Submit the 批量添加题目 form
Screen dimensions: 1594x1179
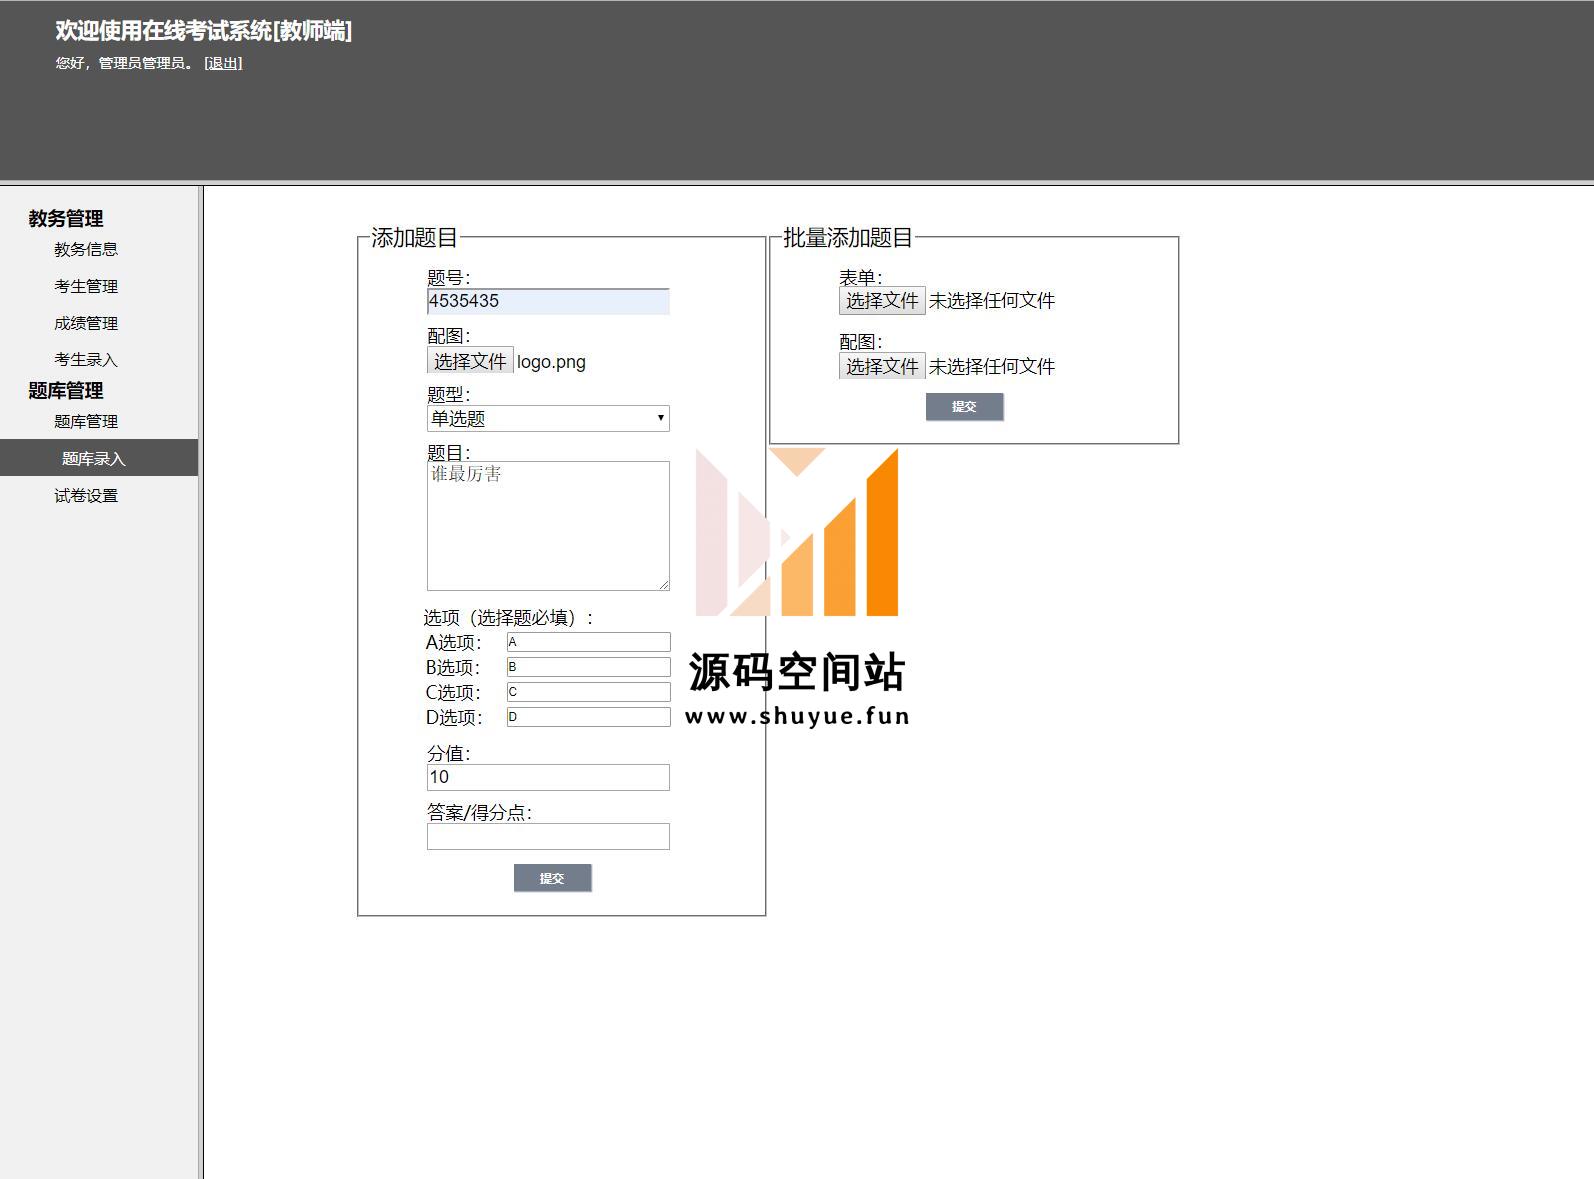click(x=965, y=407)
